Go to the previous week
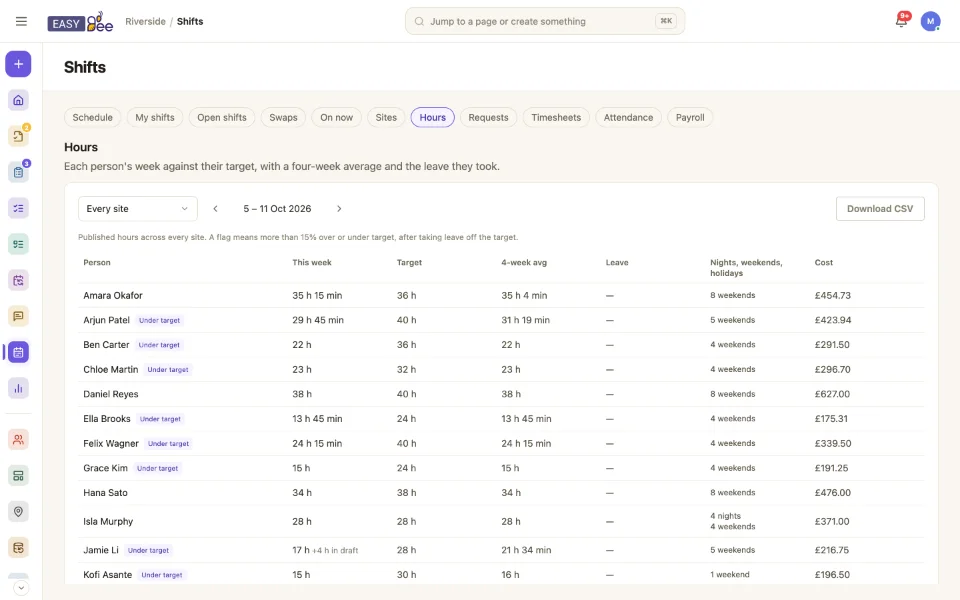960x600 pixels. (x=216, y=209)
